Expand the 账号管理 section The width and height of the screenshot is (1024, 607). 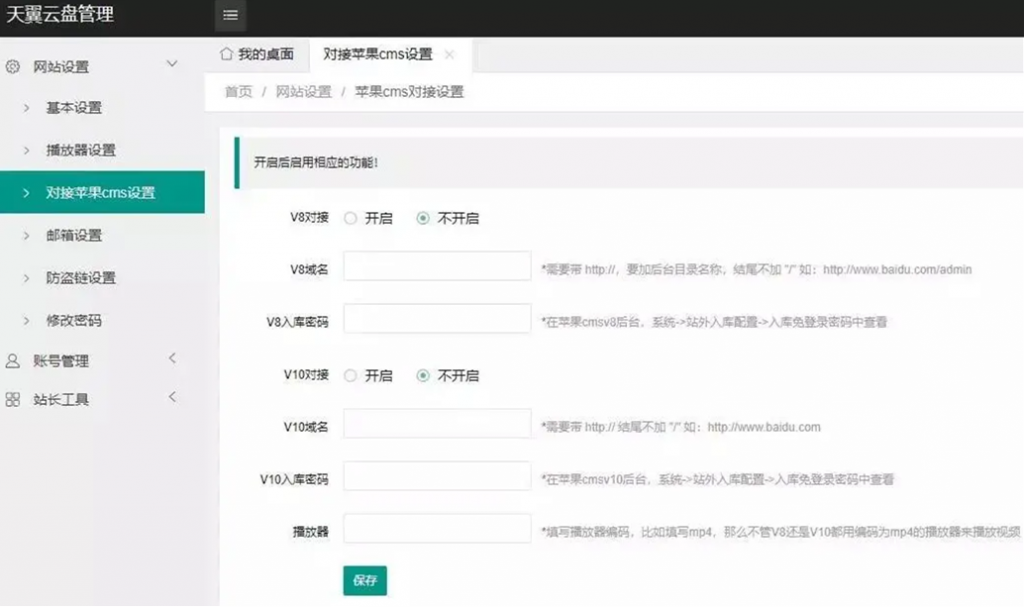click(172, 359)
